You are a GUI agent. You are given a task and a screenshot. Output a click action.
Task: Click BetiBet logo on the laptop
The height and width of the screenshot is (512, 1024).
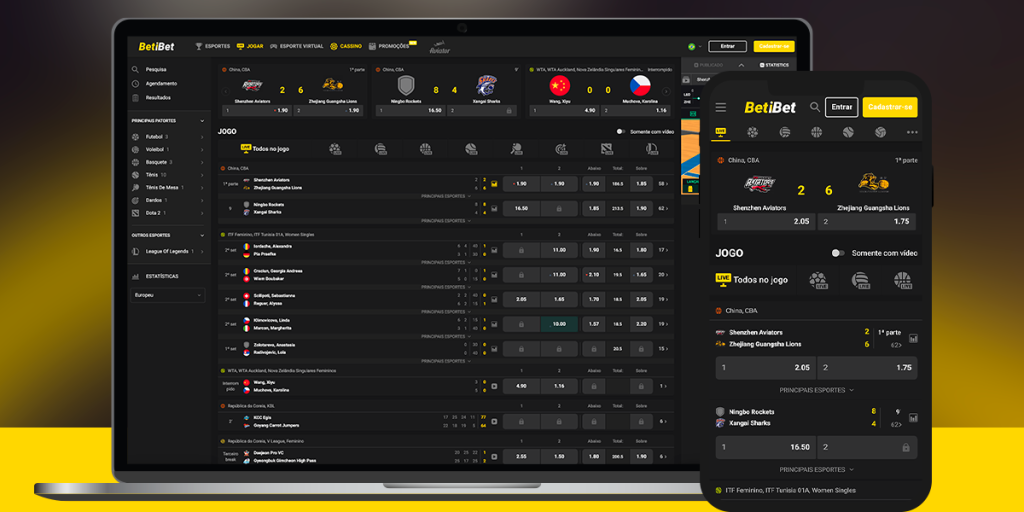click(x=156, y=46)
